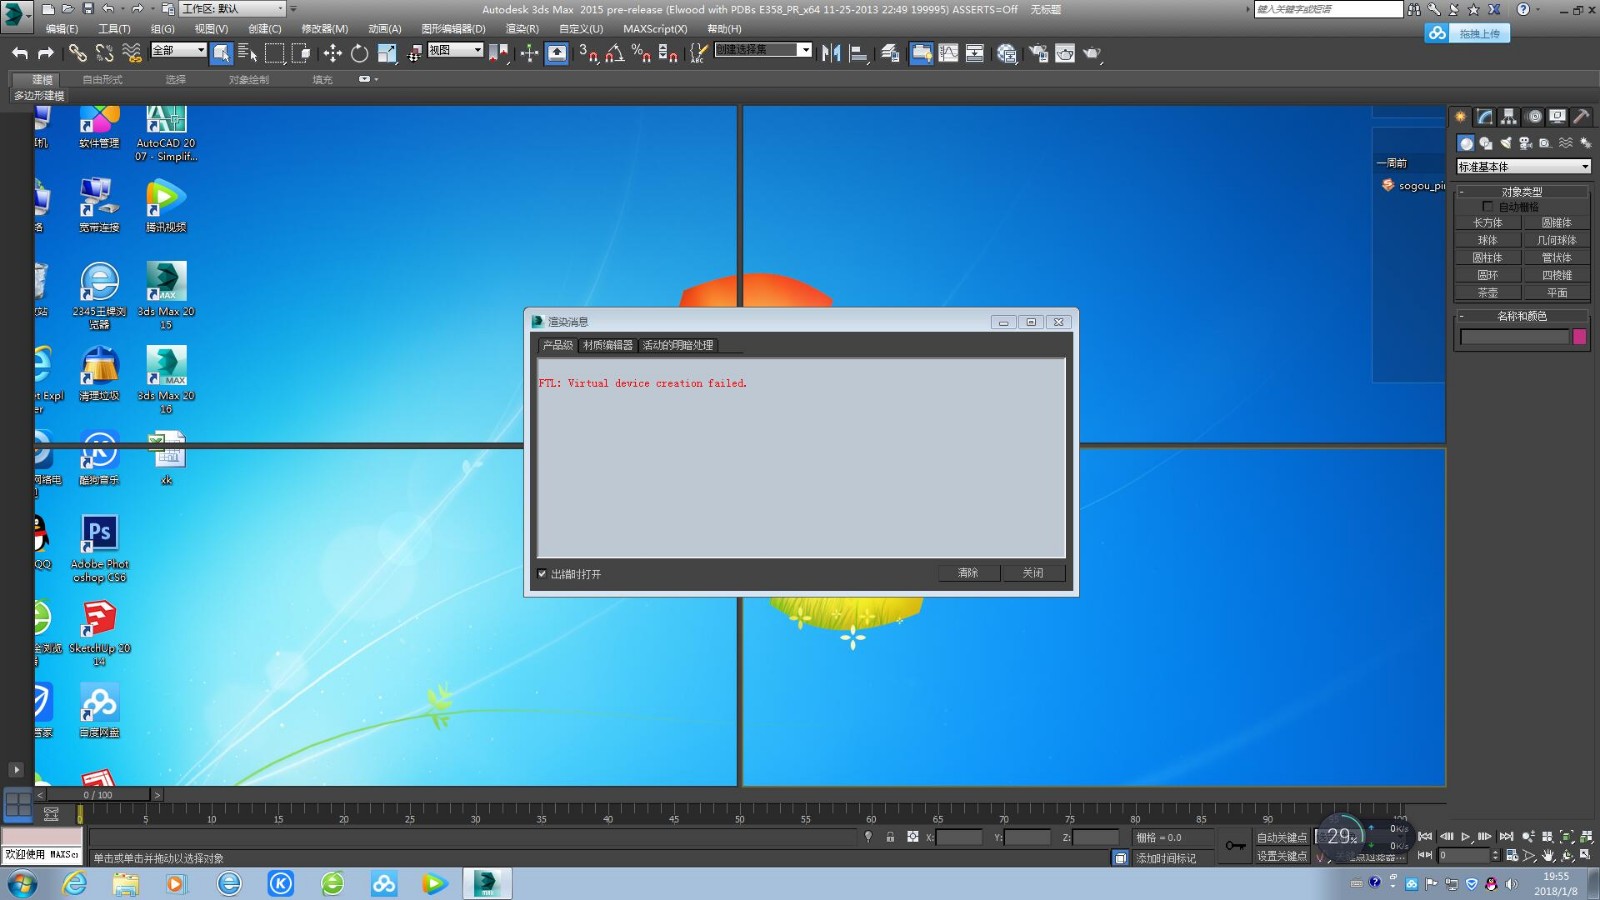Select the Select and Link tool
This screenshot has width=1600, height=900.
pyautogui.click(x=78, y=53)
